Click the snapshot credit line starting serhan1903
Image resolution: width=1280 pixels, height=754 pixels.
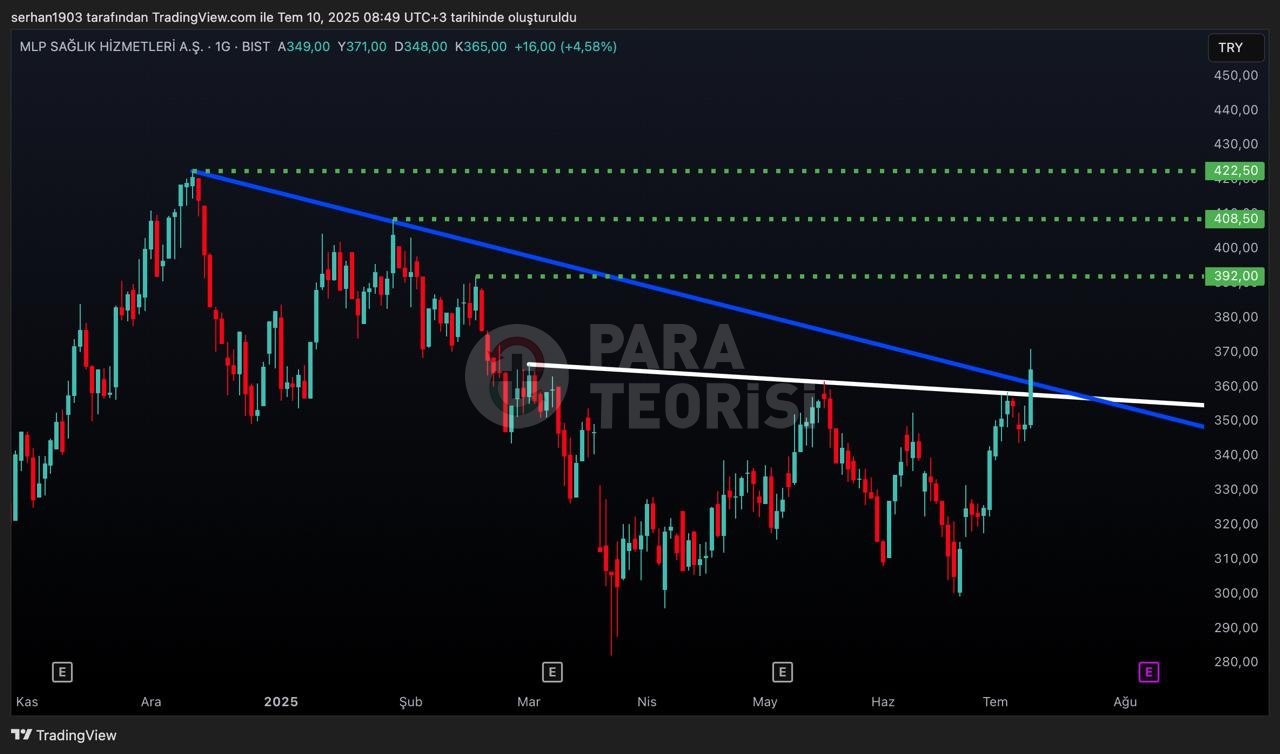294,17
